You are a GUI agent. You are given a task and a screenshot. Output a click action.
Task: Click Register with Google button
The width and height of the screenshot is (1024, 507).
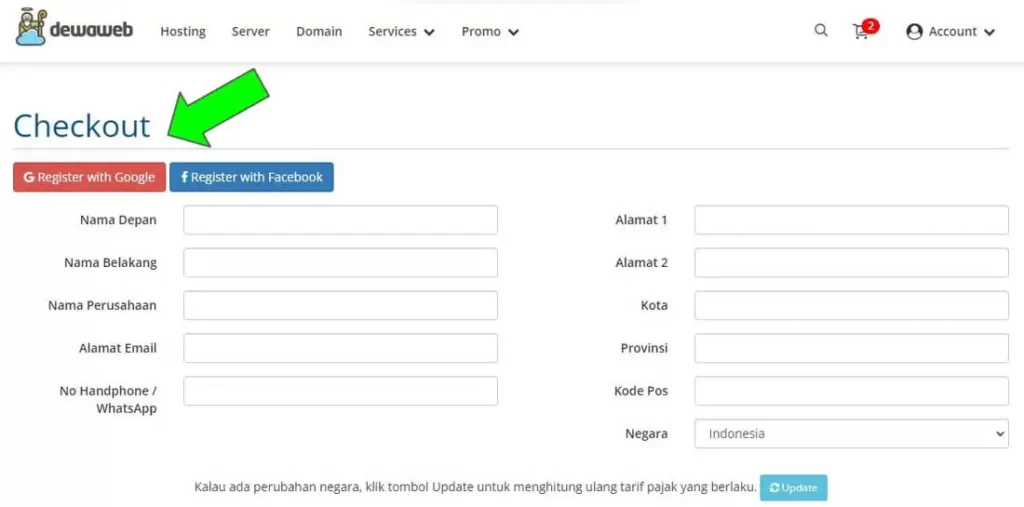tap(89, 177)
